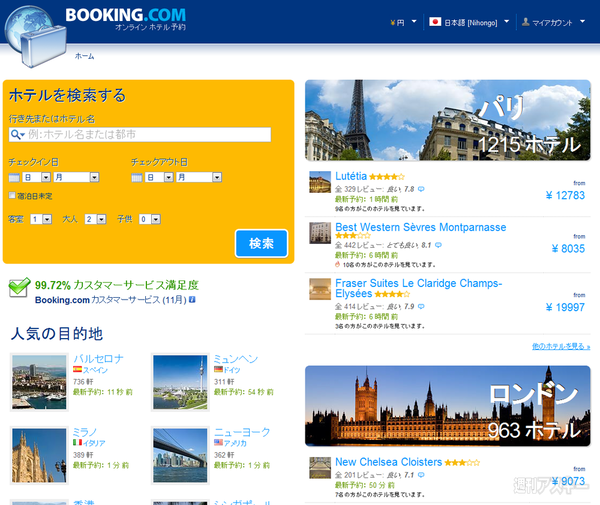600x505 pixels.
Task: Open the New York bridge thumbnail
Action: click(x=180, y=455)
